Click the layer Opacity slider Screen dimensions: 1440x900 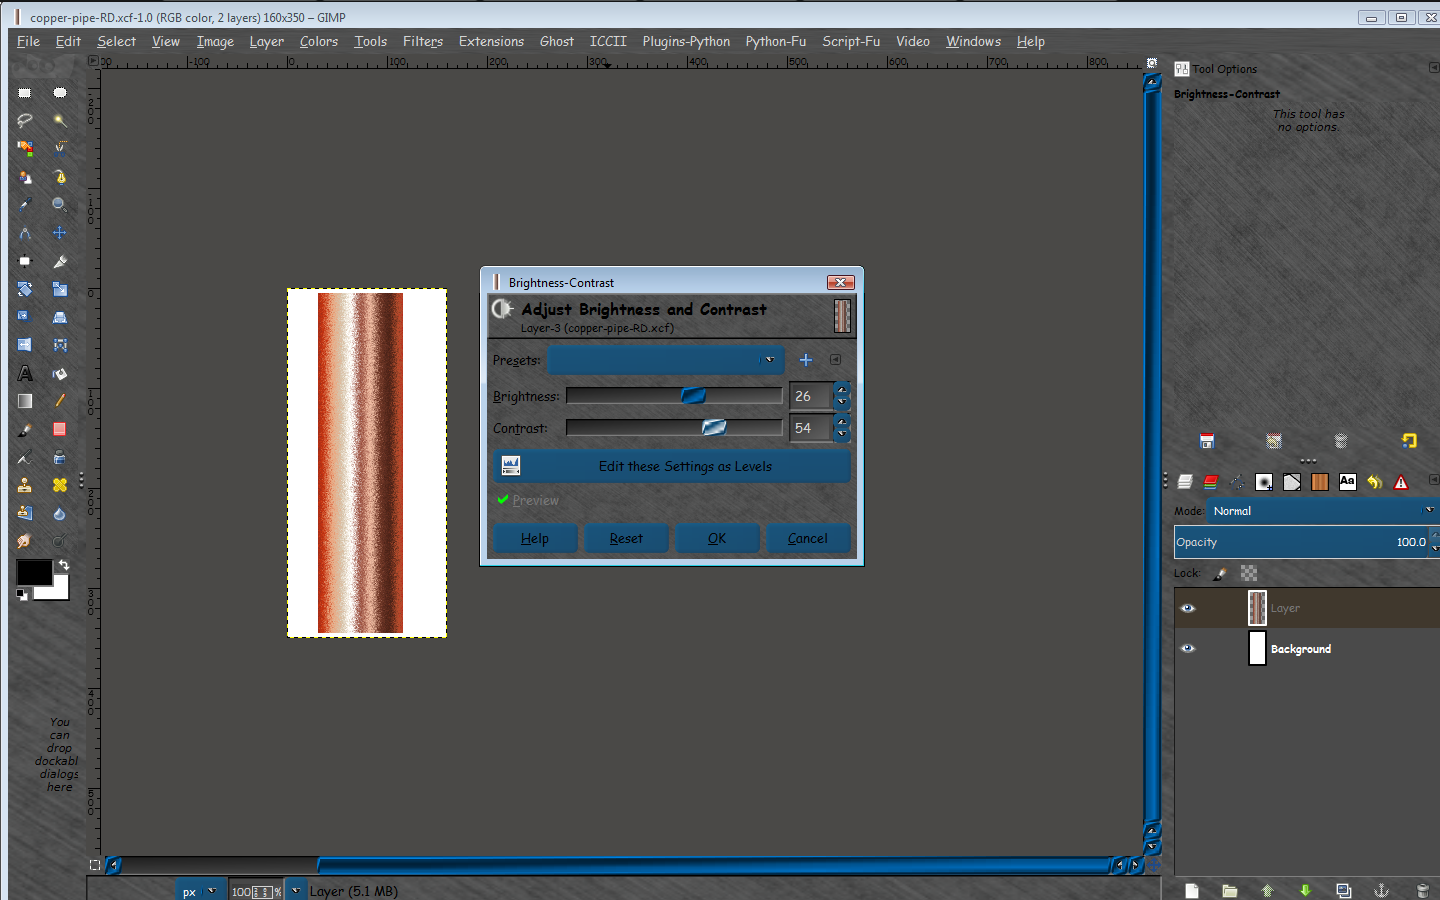1302,542
